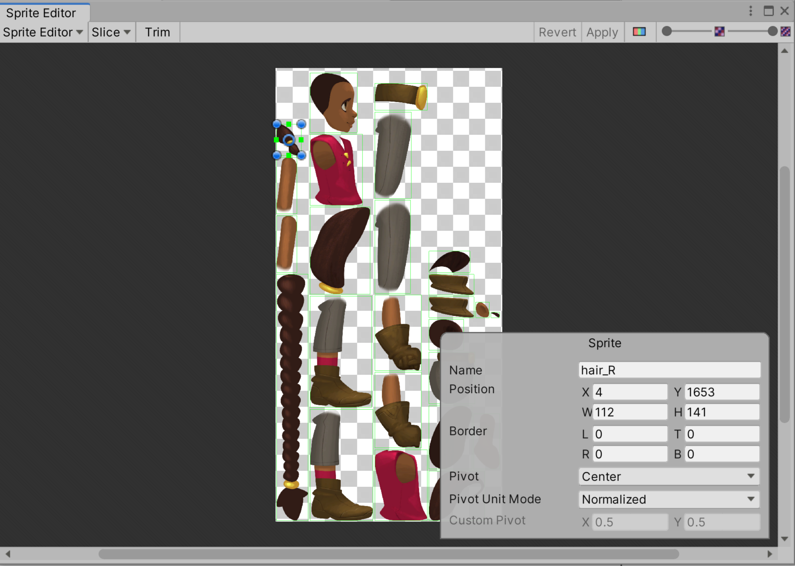795x566 pixels.
Task: Maximize the Sprite Editor window
Action: [x=768, y=11]
